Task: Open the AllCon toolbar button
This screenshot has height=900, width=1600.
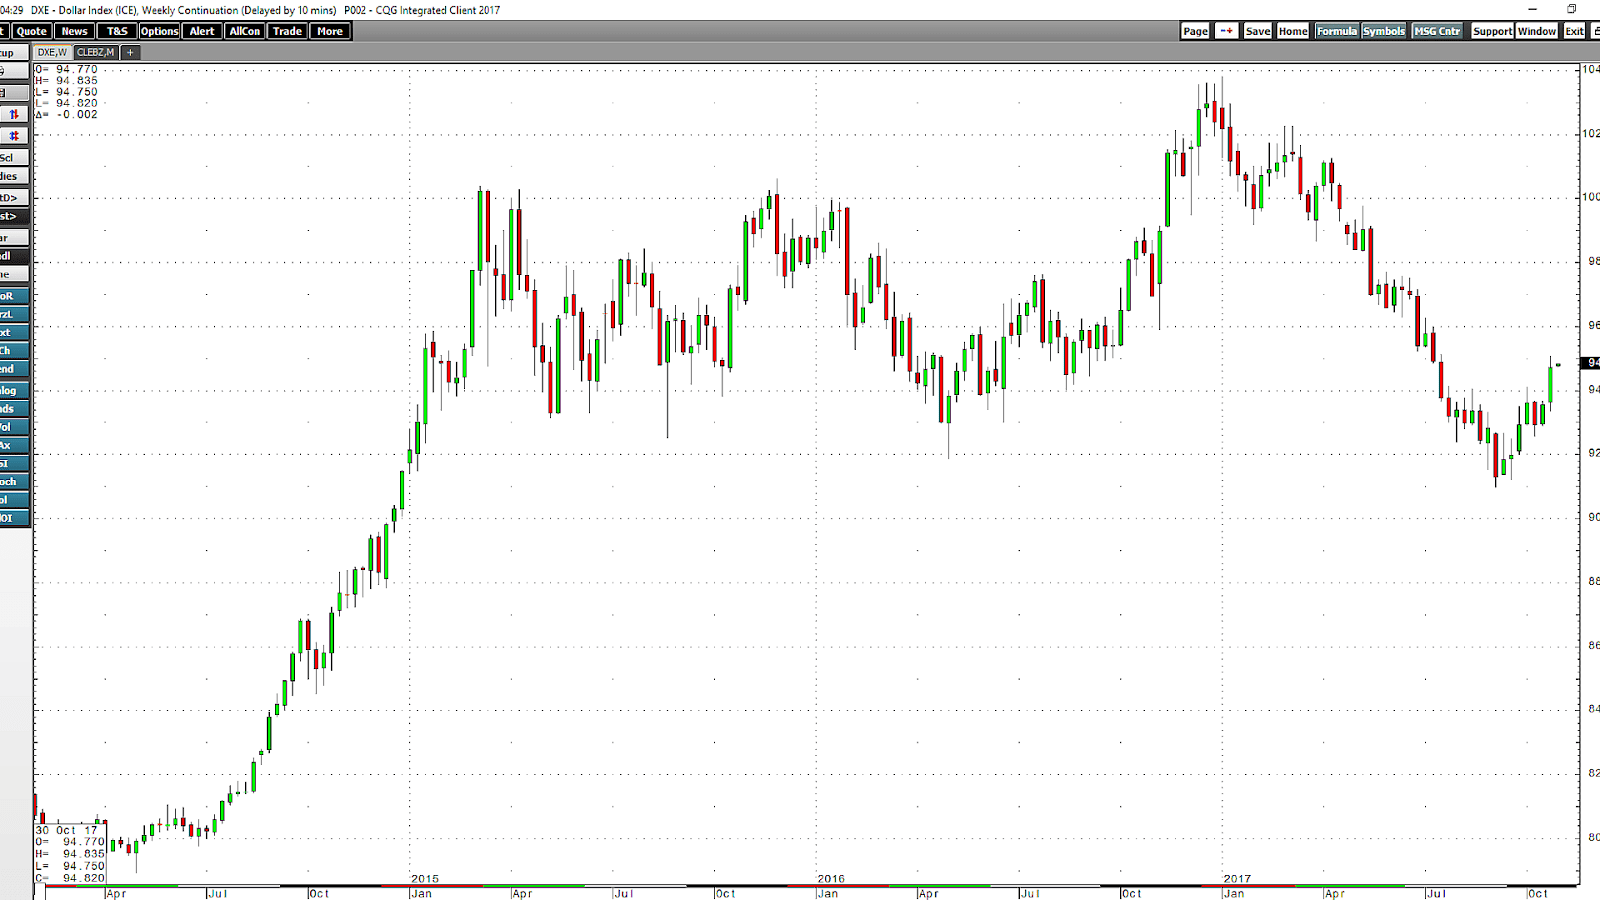Action: click(x=245, y=31)
